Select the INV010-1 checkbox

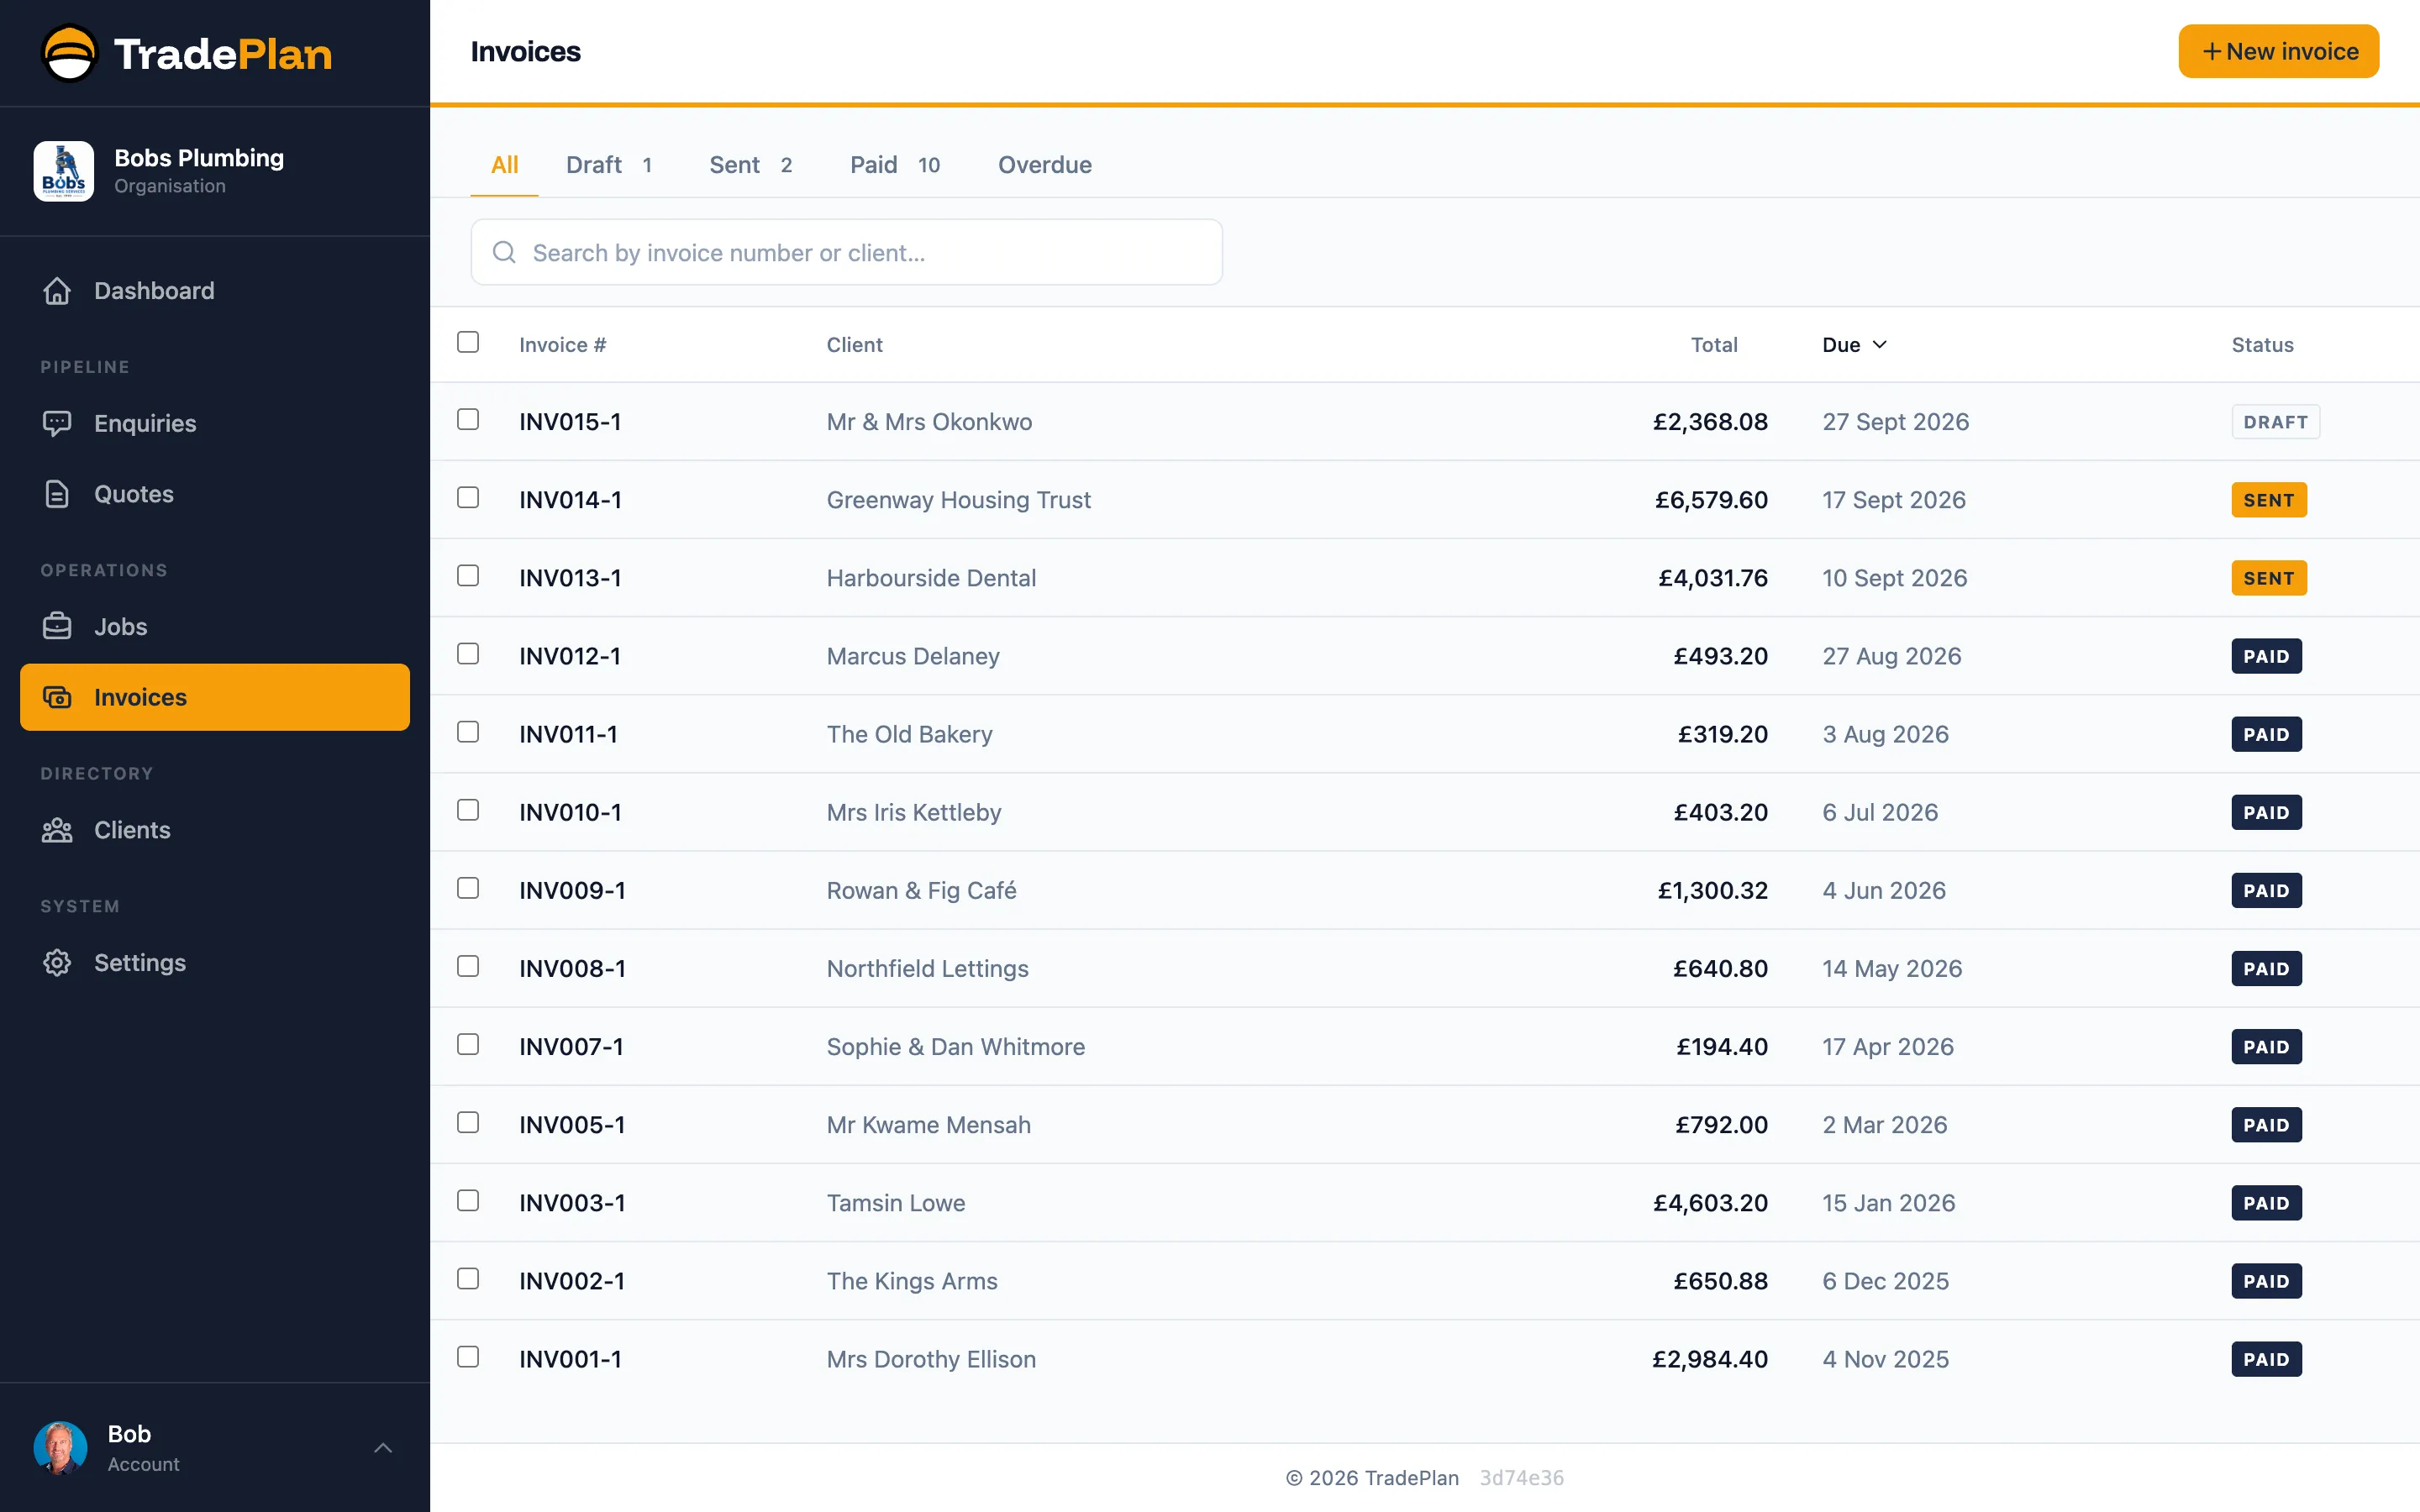pyautogui.click(x=468, y=810)
